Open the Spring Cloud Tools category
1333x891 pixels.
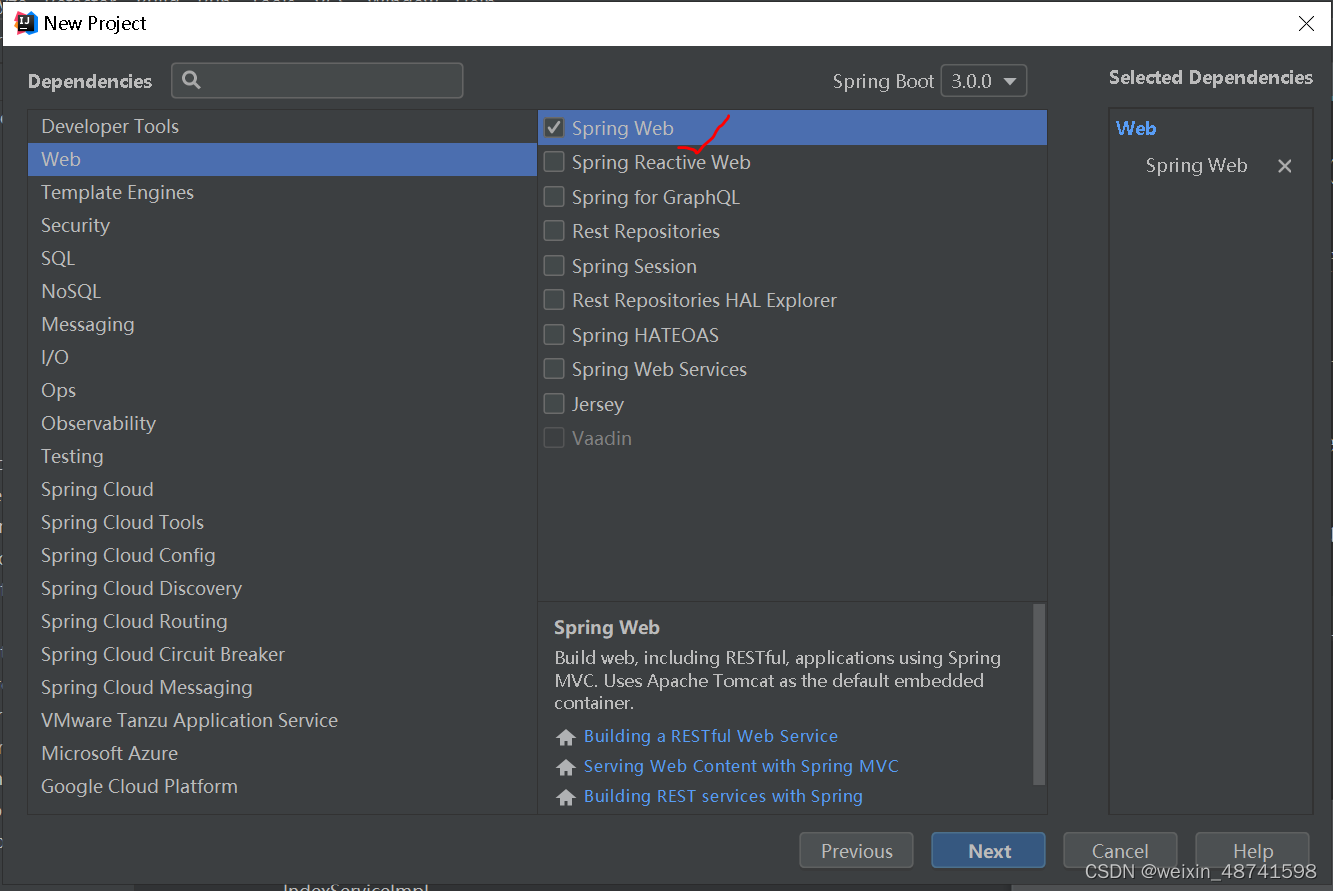pos(282,522)
